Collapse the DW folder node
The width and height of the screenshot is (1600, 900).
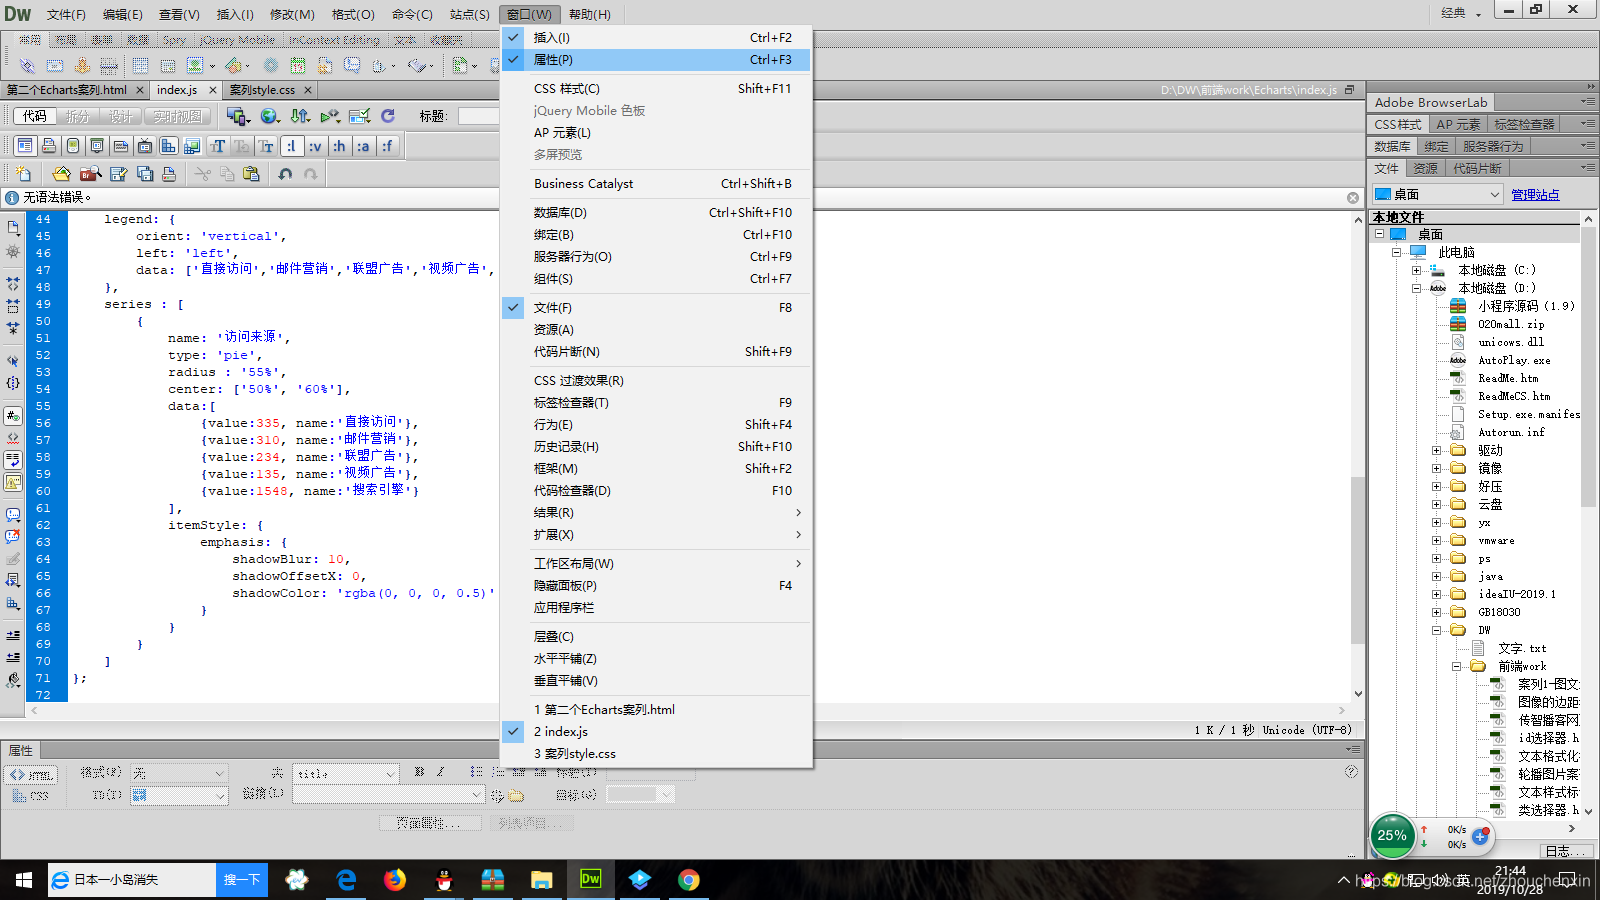(1436, 631)
